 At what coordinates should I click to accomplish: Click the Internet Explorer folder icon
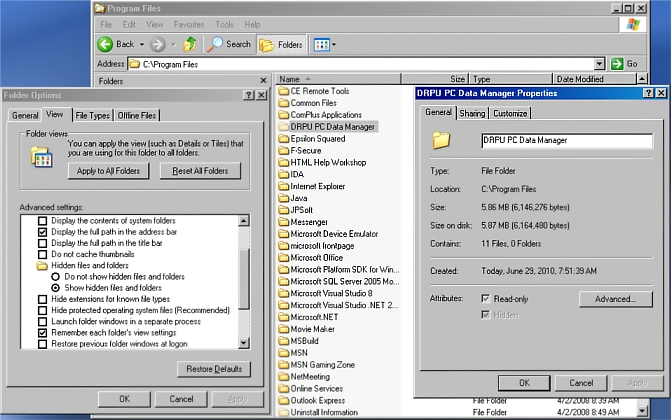[x=283, y=186]
